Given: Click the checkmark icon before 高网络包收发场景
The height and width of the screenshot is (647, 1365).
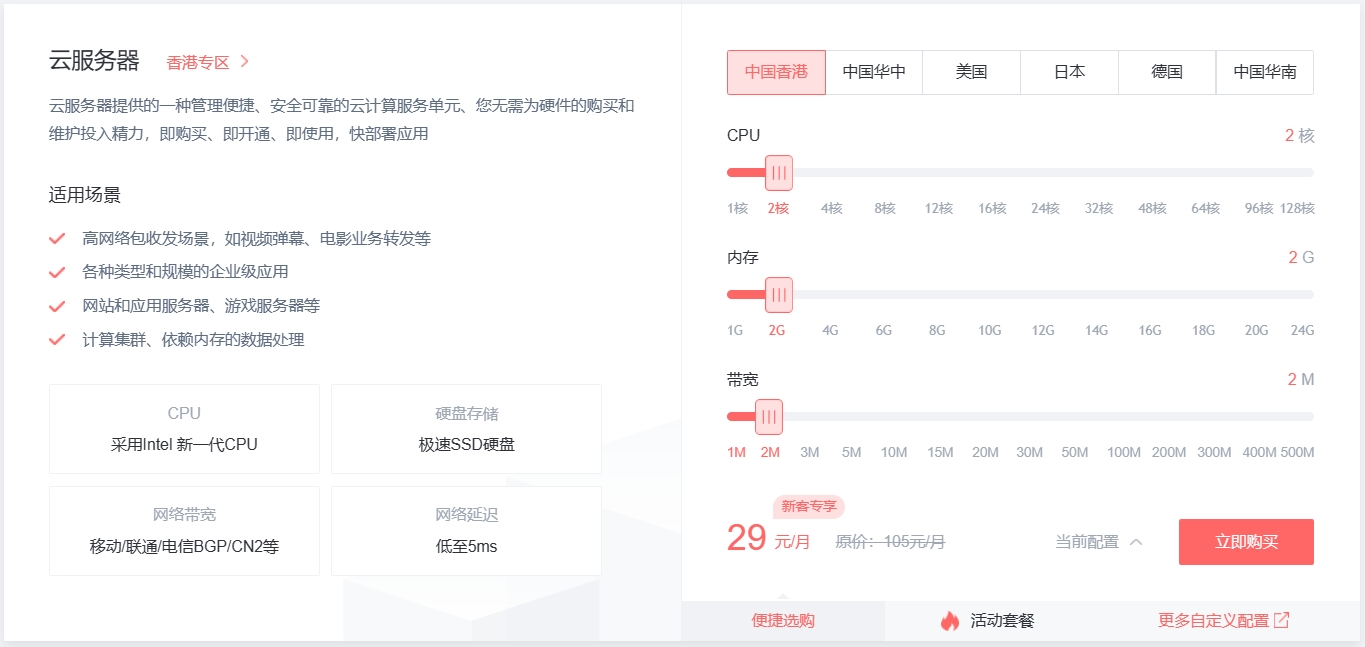Looking at the screenshot, I should (57, 237).
